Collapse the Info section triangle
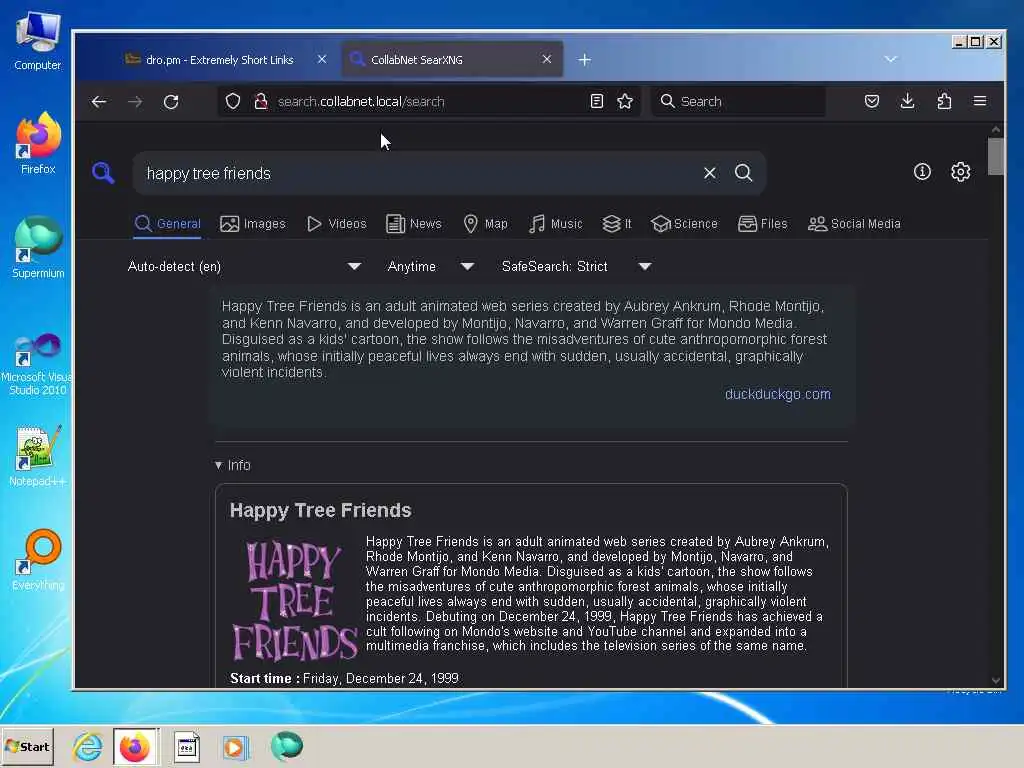The height and width of the screenshot is (768, 1024). [x=218, y=465]
